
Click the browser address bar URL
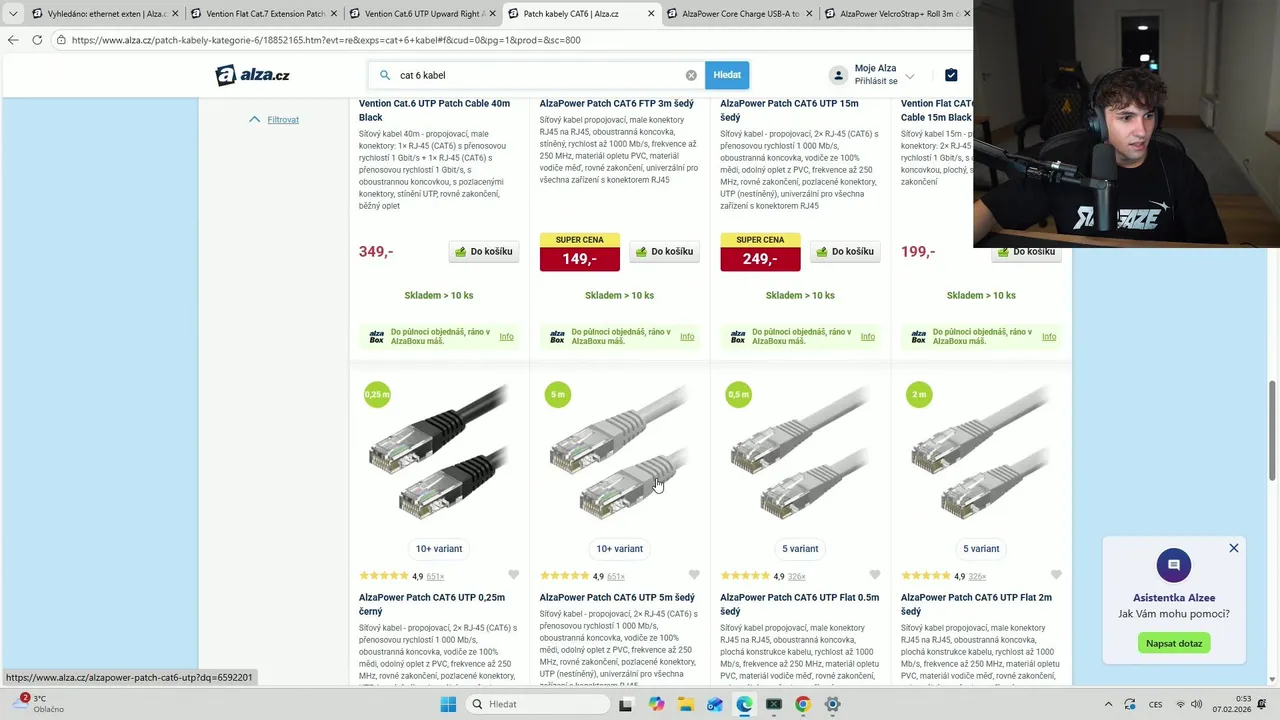click(x=326, y=40)
